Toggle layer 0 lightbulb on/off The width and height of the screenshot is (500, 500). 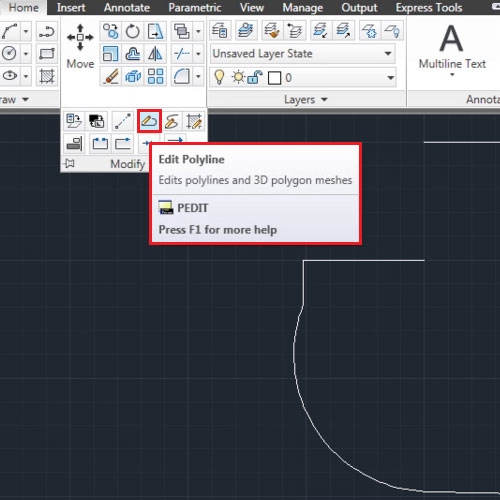[x=219, y=77]
